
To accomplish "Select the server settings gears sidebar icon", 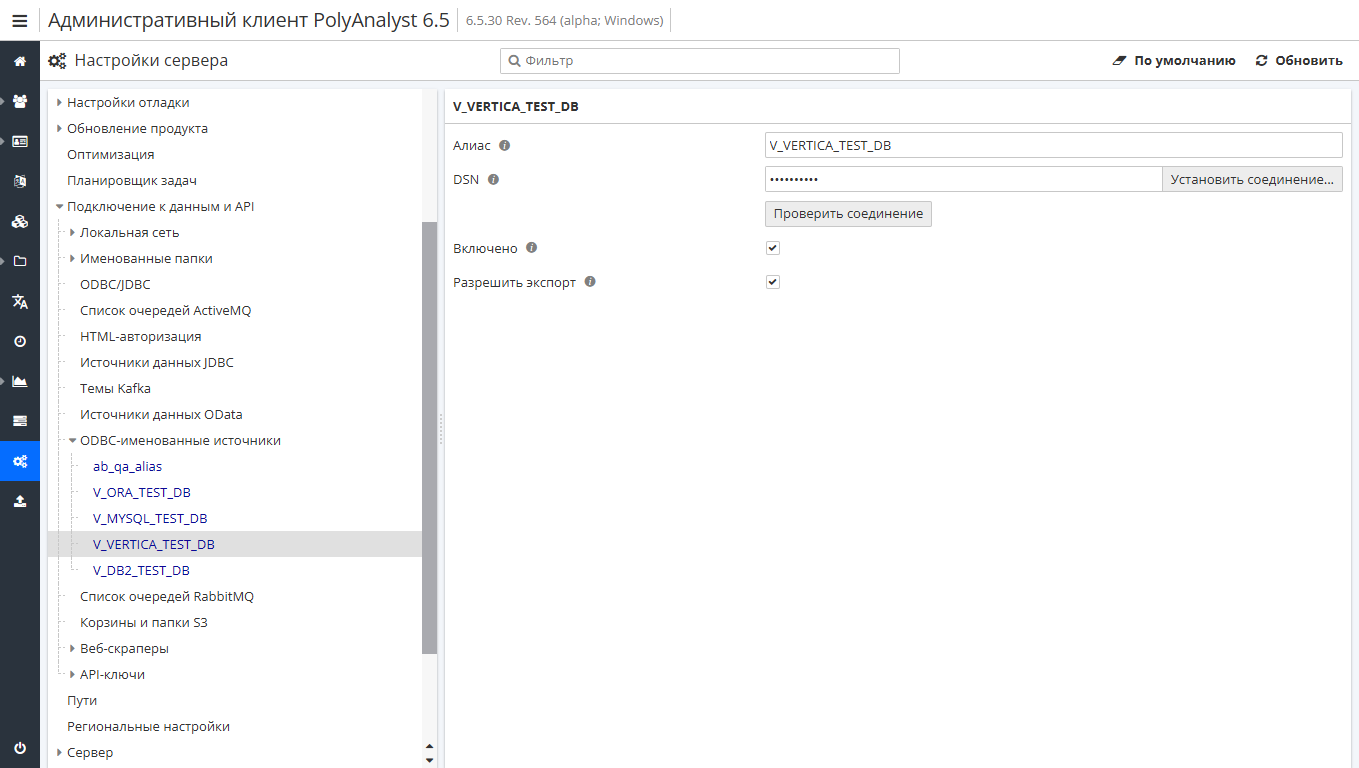I will (20, 461).
